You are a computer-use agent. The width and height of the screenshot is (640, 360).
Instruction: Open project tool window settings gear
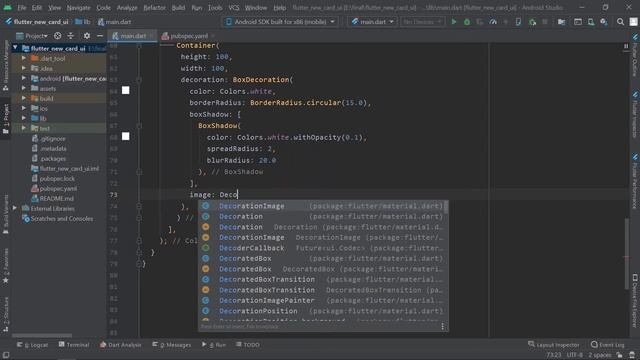pos(87,36)
